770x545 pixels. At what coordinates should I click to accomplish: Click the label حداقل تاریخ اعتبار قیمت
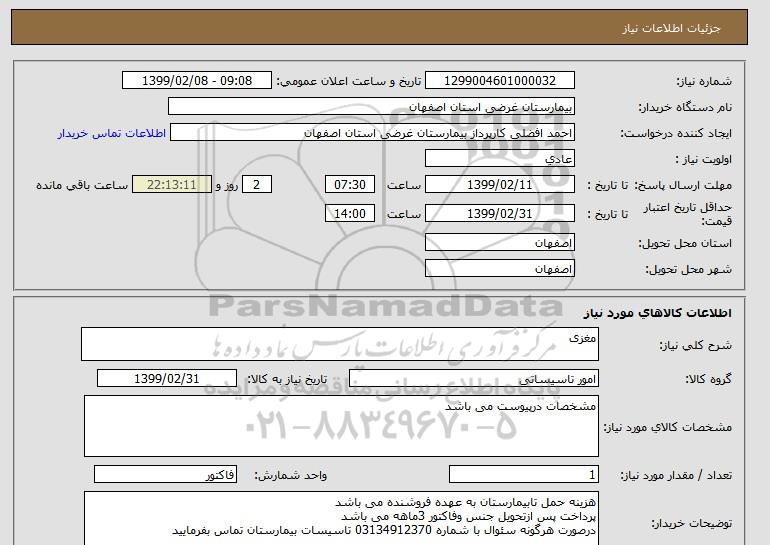pos(688,214)
